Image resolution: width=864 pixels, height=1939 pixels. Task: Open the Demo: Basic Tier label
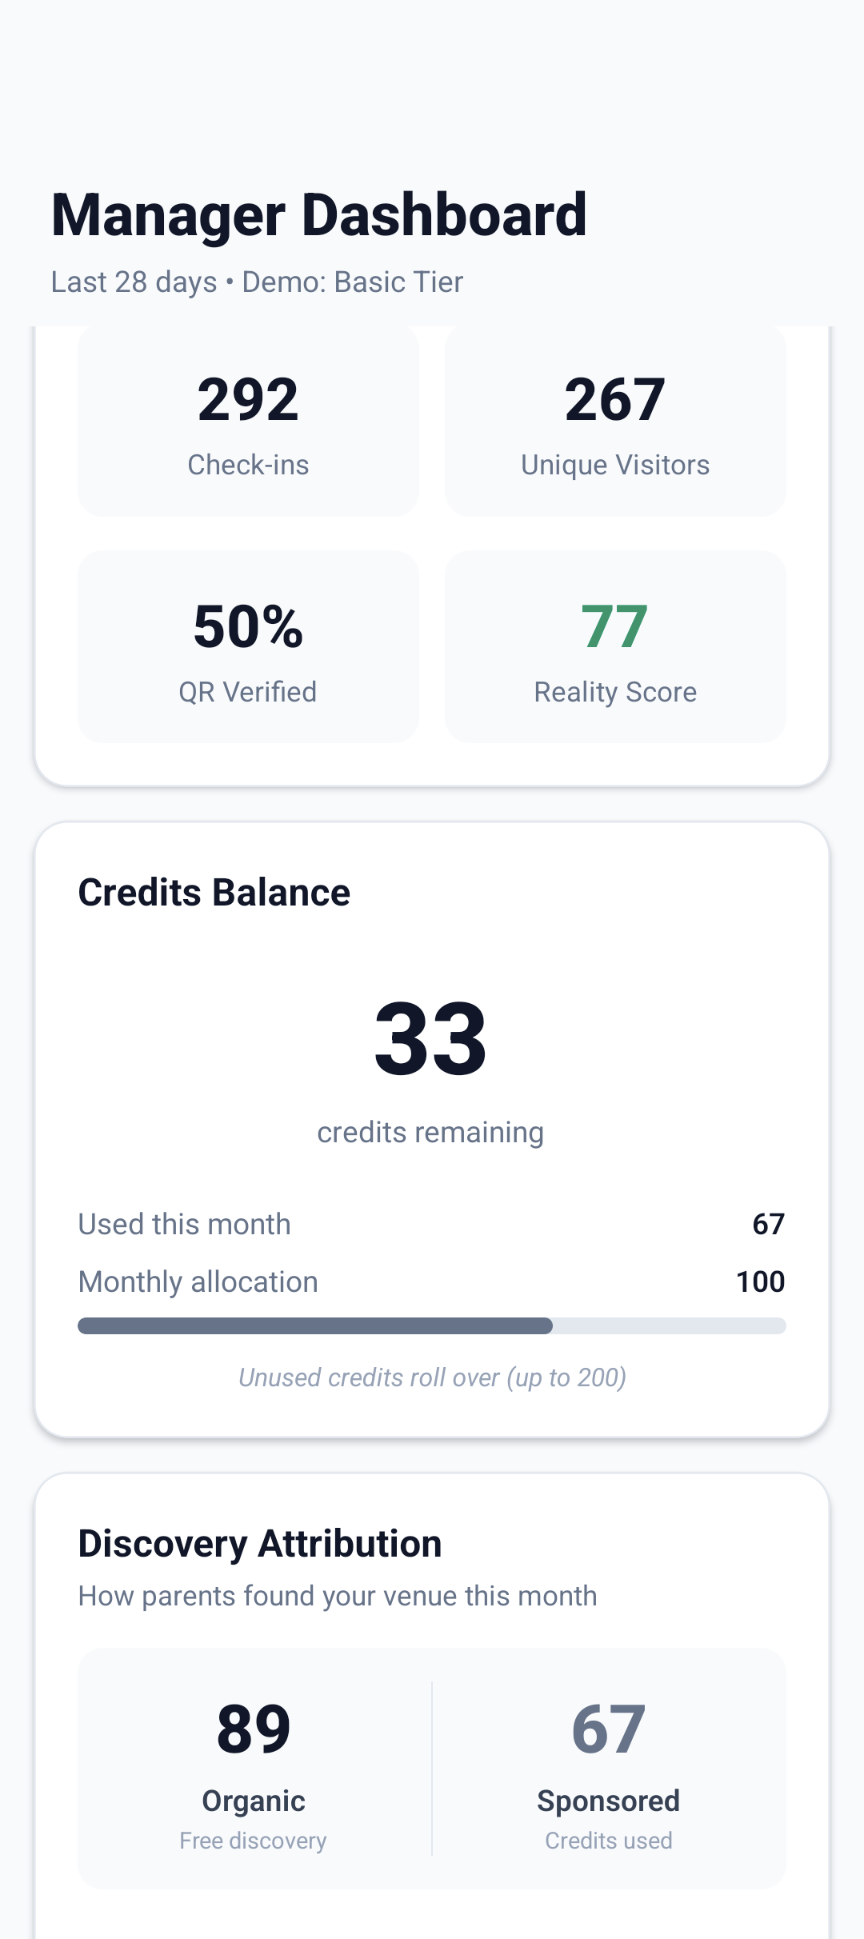point(350,281)
